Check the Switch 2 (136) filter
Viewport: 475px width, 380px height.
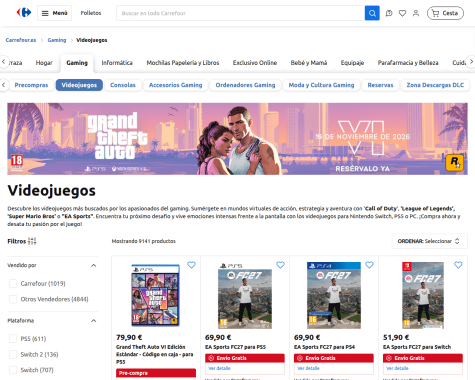[x=13, y=354]
